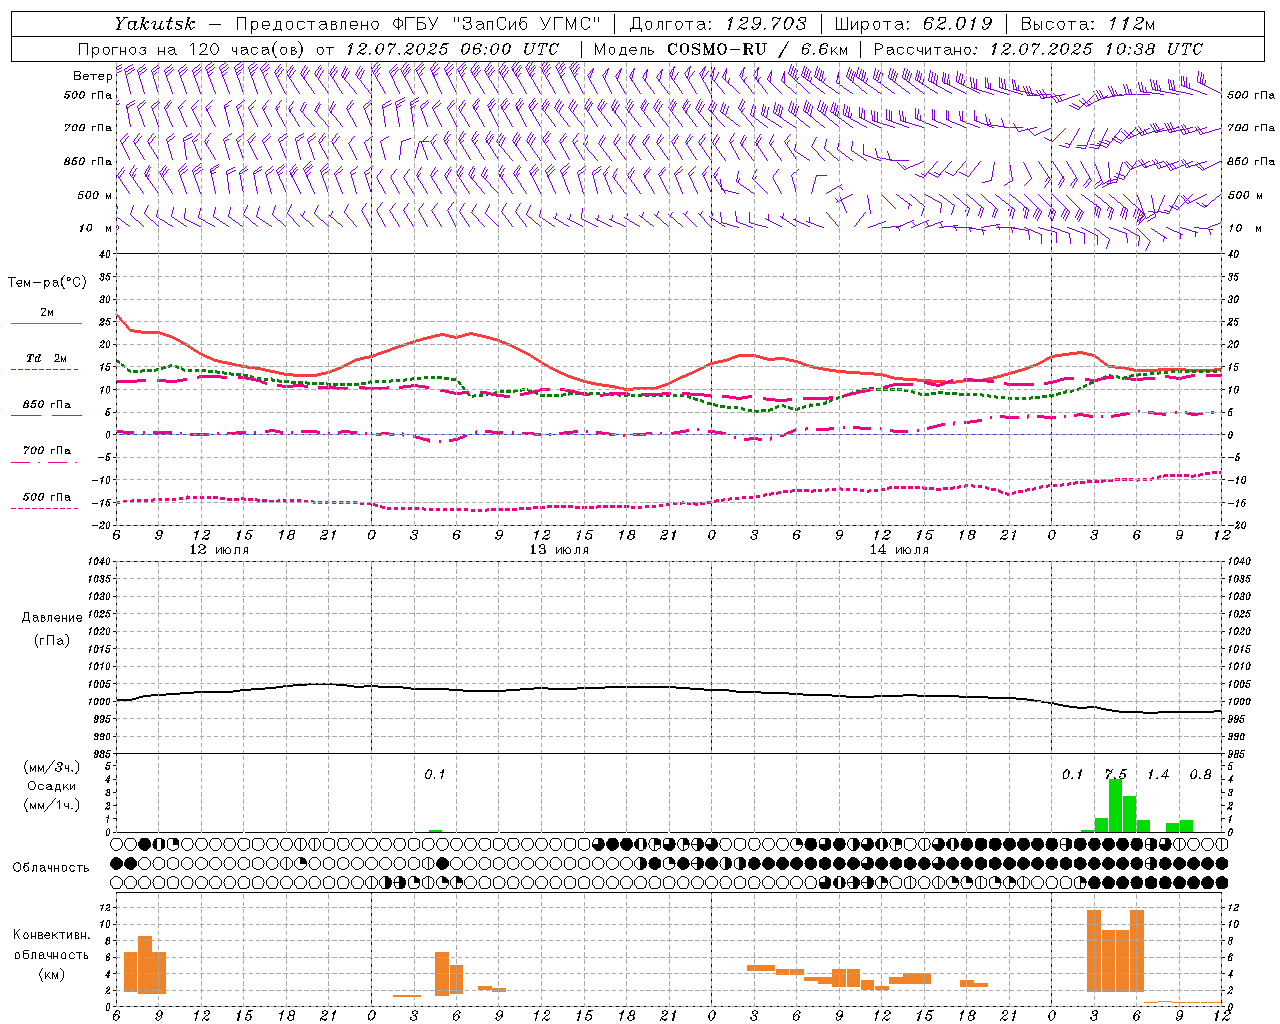Select the "Долгота: 129.703" header field
The height and width of the screenshot is (1024, 1280).
718,24
